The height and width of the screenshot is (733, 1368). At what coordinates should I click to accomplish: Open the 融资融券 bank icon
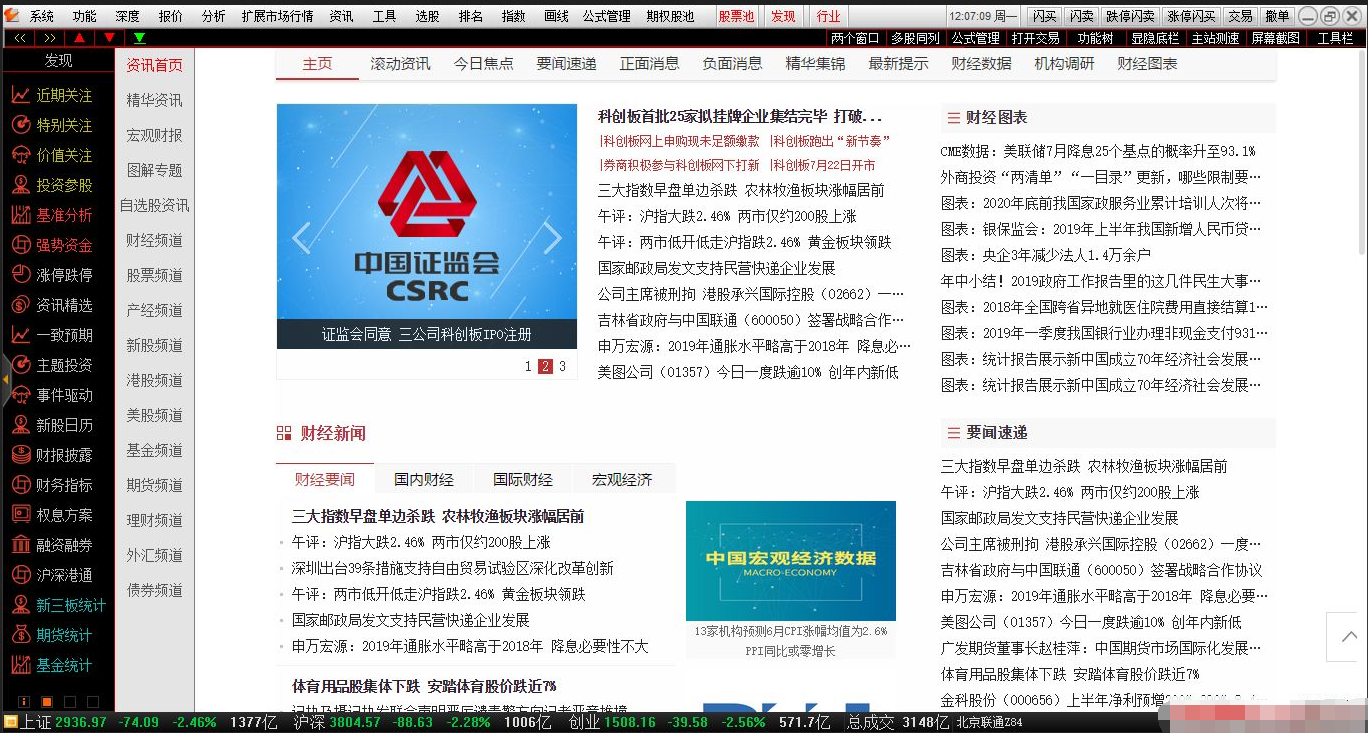click(x=20, y=545)
